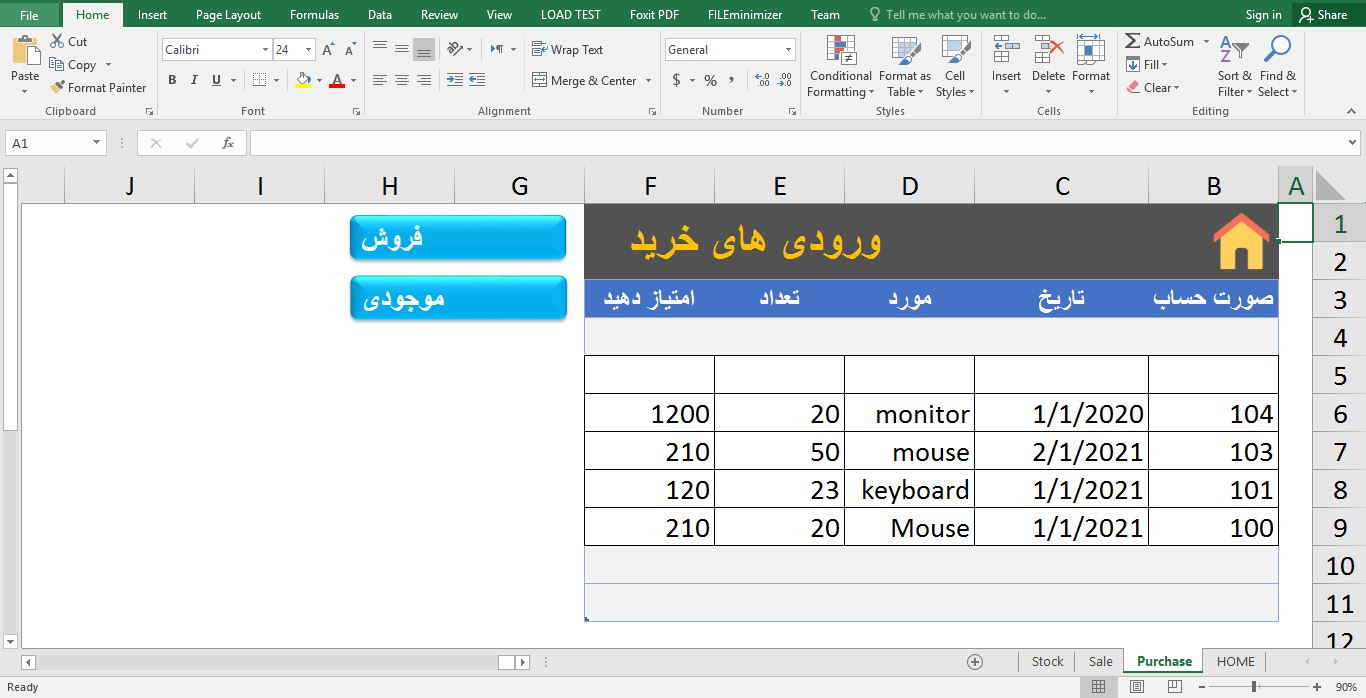Switch to Normal view in status bar
This screenshot has height=698, width=1366.
point(1098,687)
